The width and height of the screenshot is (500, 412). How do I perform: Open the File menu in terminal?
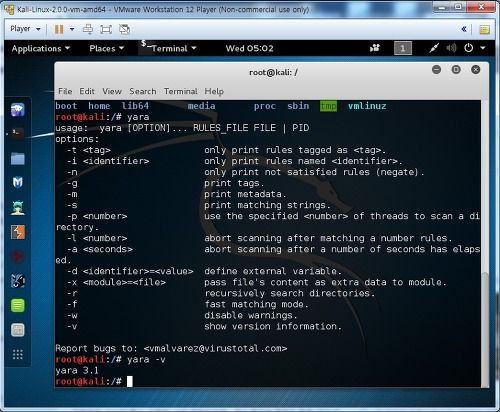[x=65, y=91]
